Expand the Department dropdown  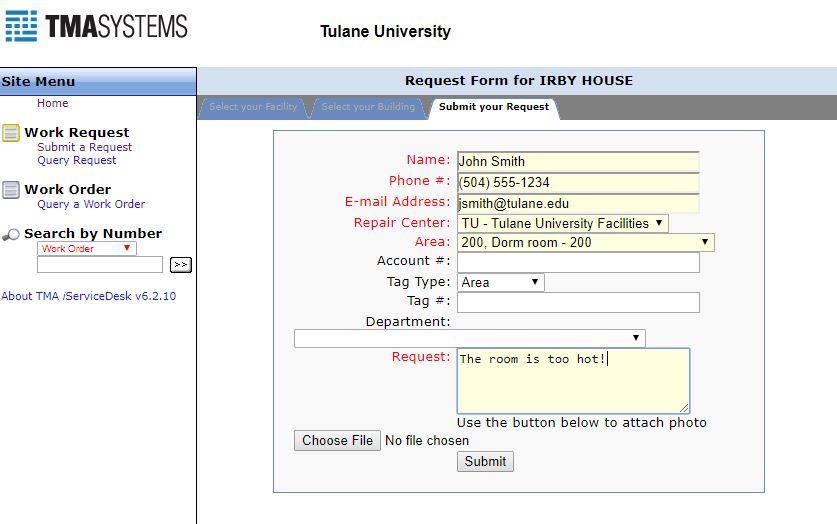point(470,338)
